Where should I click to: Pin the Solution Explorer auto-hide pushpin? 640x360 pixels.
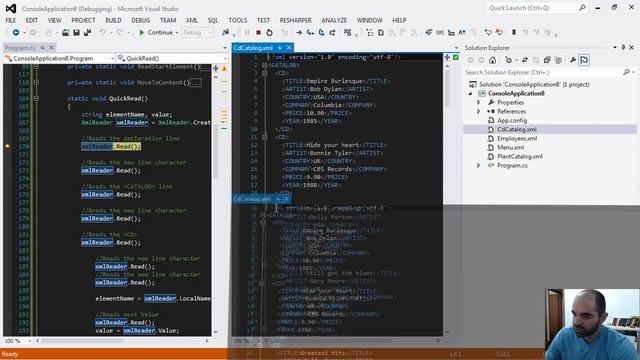click(x=623, y=48)
